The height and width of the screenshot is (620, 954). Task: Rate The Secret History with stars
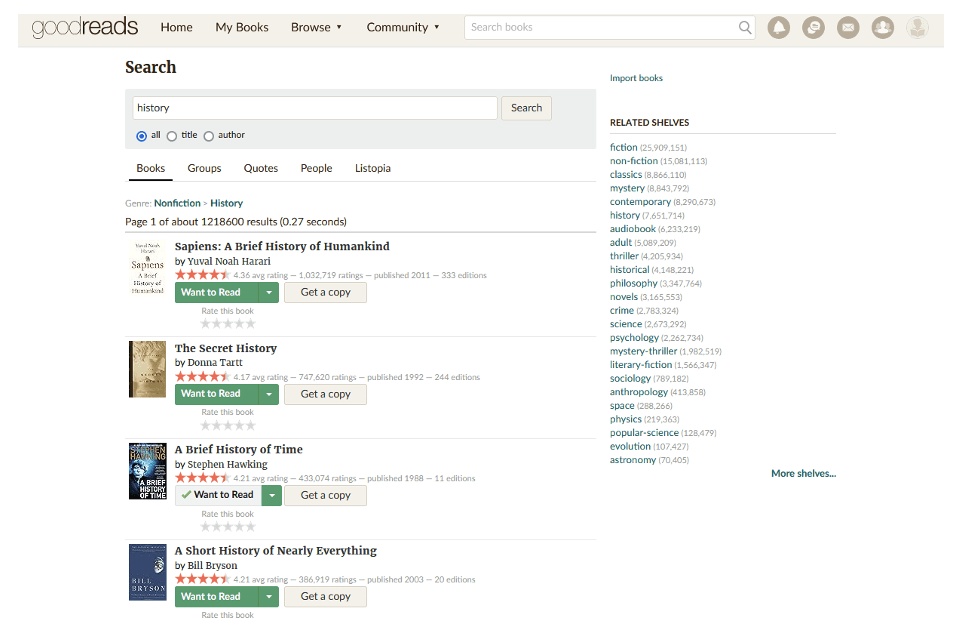[x=228, y=425]
